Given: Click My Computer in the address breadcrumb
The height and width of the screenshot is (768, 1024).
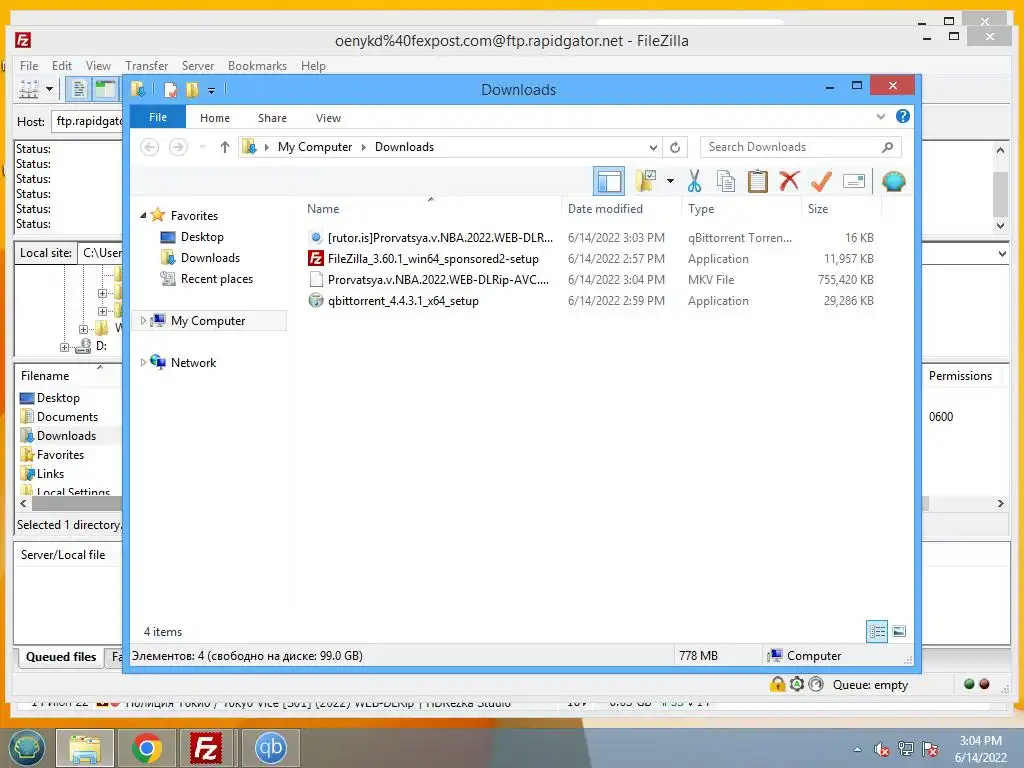Looking at the screenshot, I should (315, 147).
